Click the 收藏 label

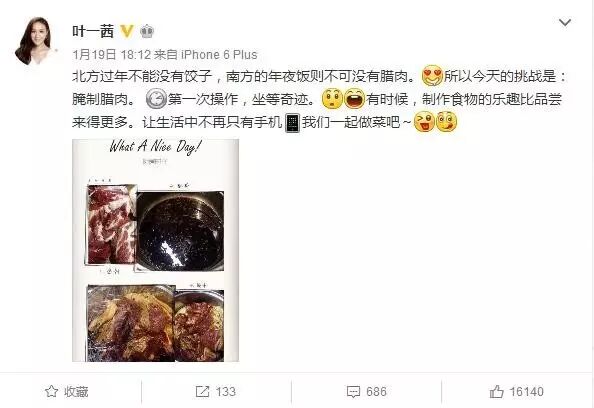point(76,392)
